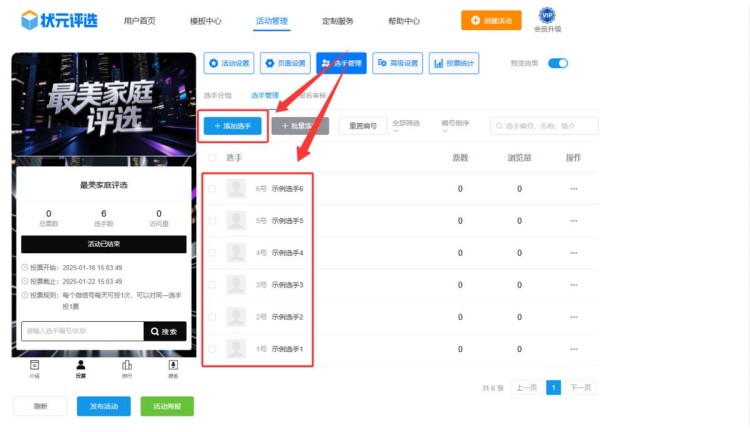Check the select-all checkbox in table header

point(211,158)
